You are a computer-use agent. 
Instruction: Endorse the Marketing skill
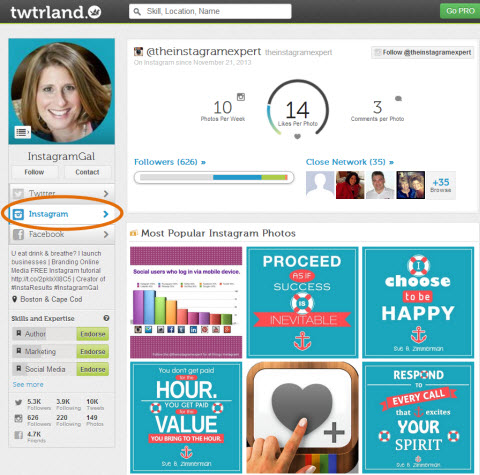[x=93, y=352]
